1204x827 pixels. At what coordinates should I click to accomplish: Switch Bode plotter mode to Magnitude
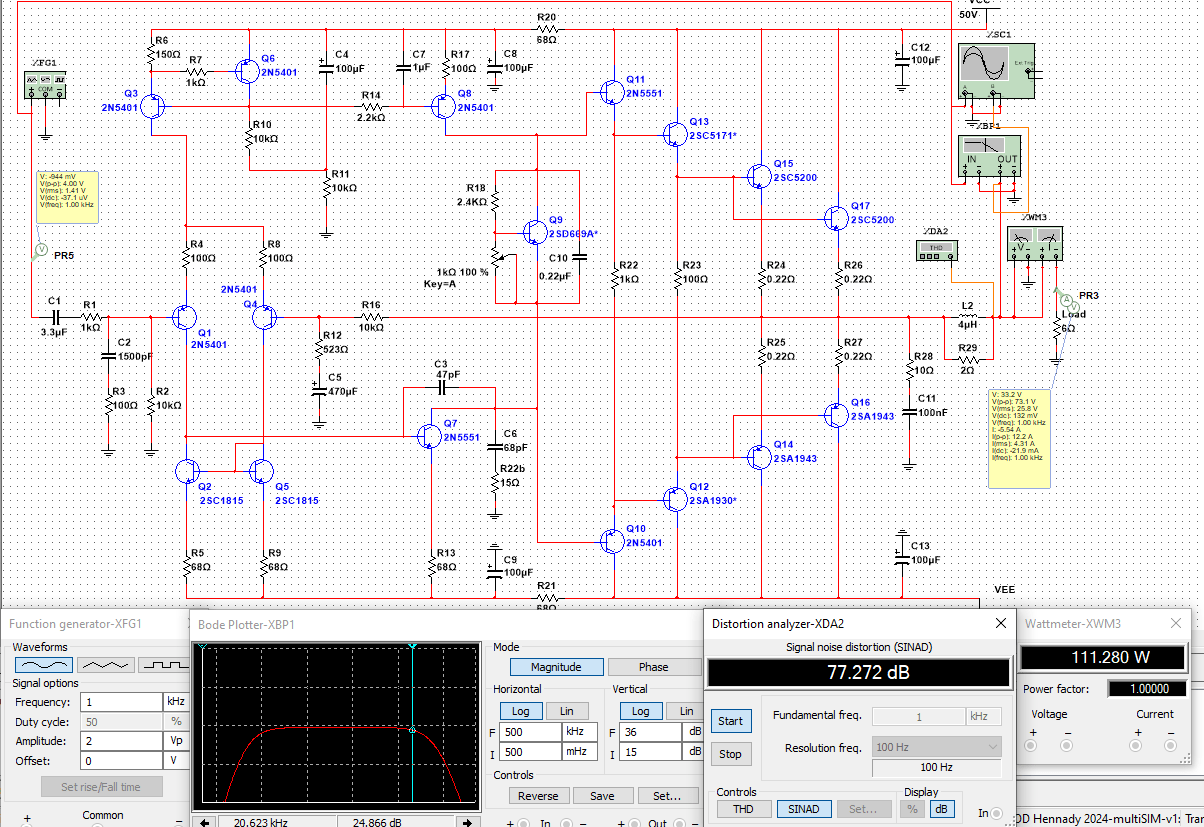(x=556, y=667)
